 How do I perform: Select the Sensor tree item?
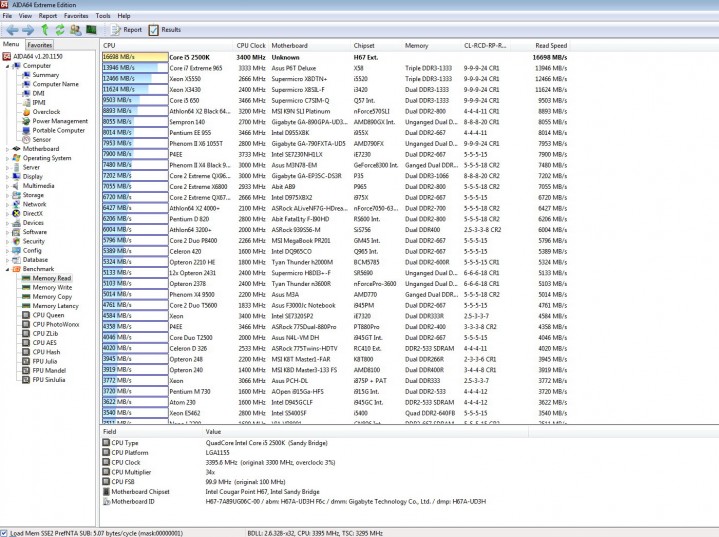pos(42,139)
